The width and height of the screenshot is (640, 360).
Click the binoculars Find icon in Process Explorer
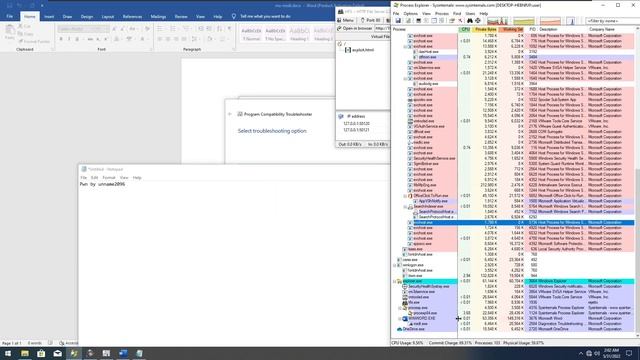pos(470,20)
